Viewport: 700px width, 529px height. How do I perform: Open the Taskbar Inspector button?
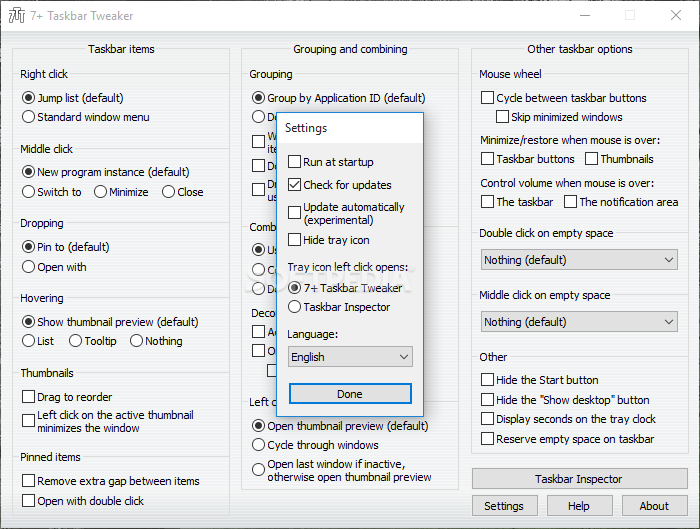[579, 479]
